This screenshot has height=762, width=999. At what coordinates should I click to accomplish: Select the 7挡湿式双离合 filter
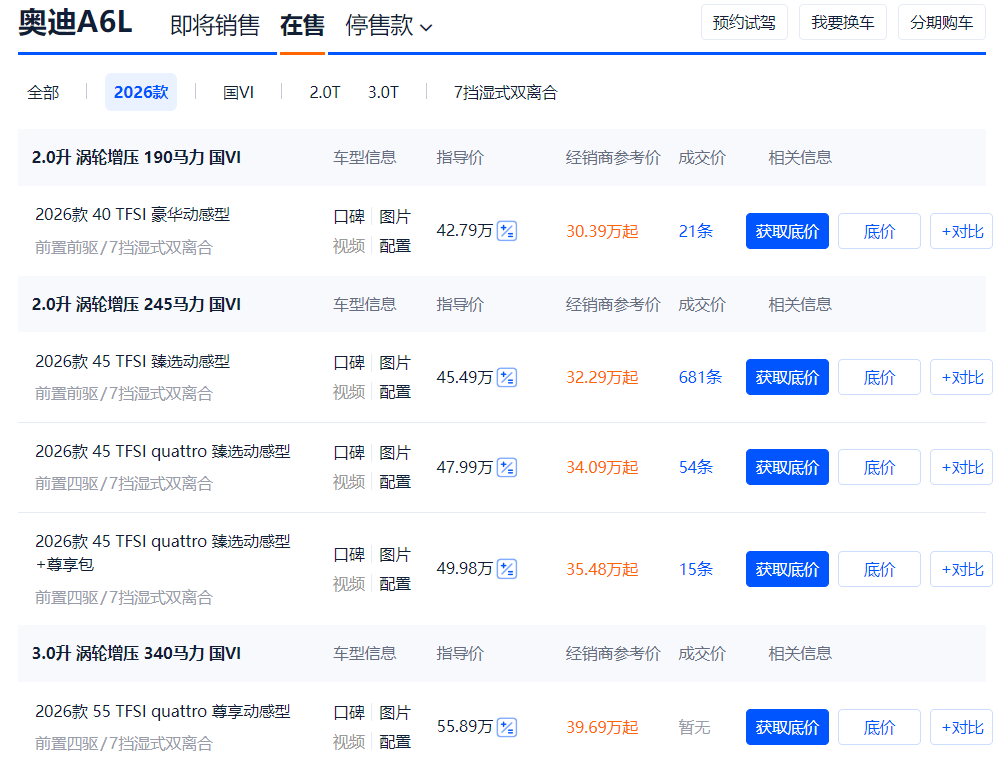[x=505, y=92]
